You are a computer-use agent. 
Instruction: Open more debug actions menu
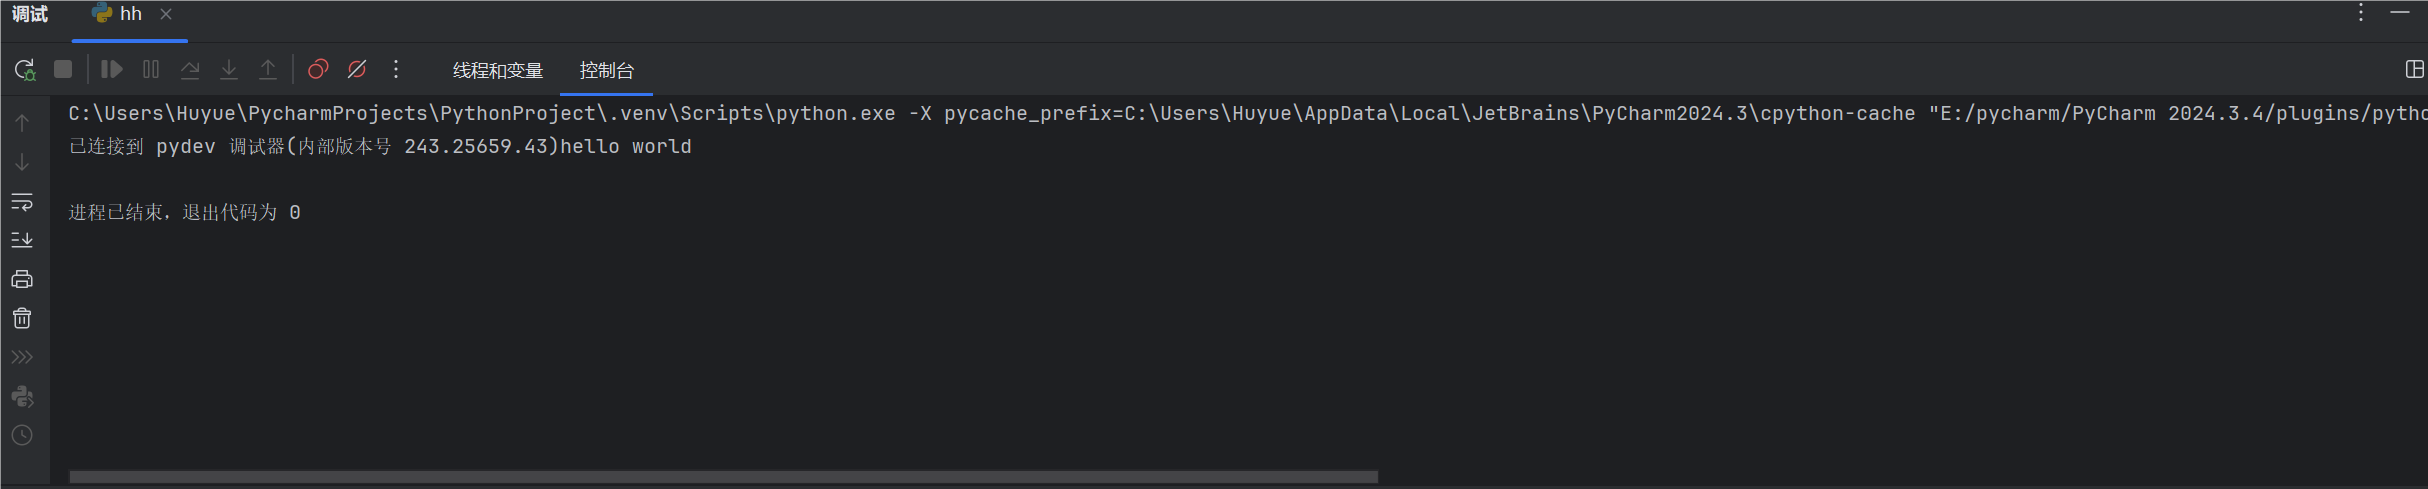396,70
